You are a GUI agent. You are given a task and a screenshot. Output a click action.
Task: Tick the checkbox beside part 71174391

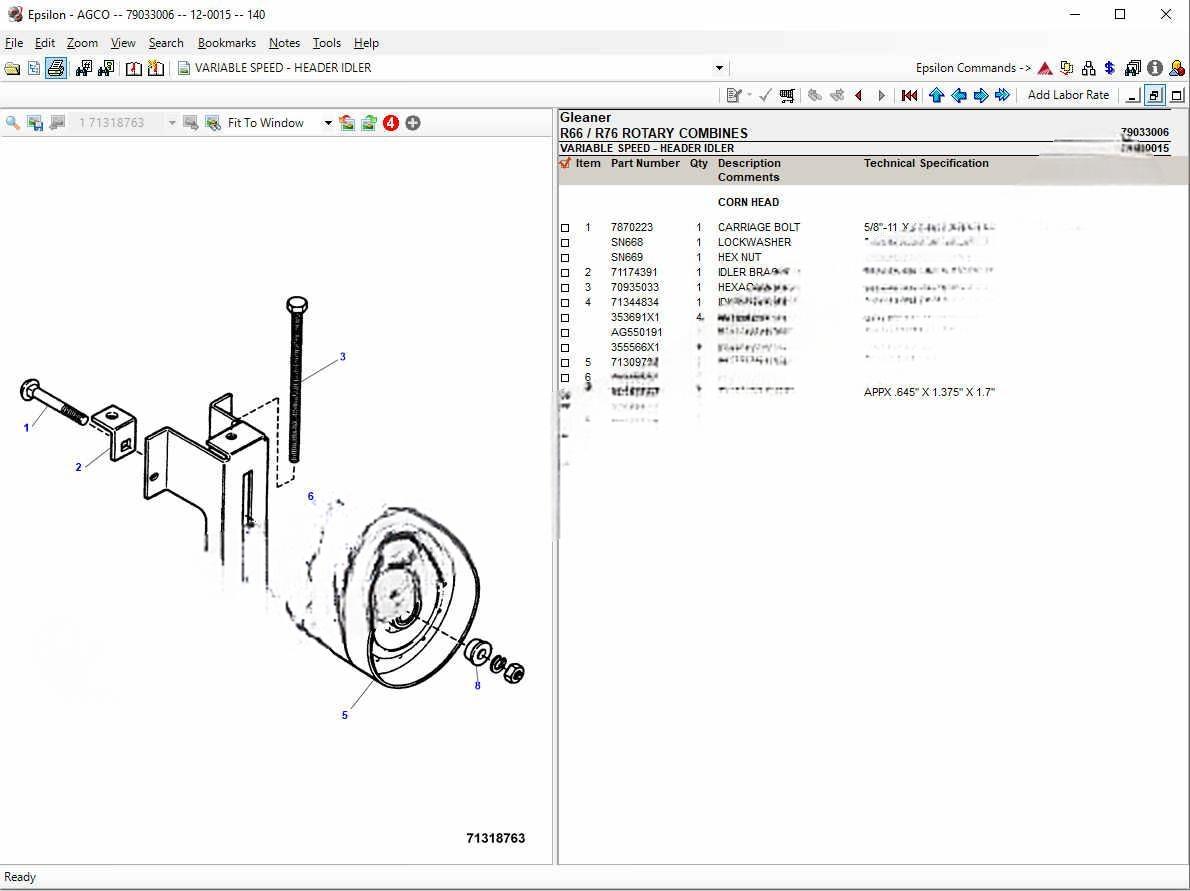565,273
